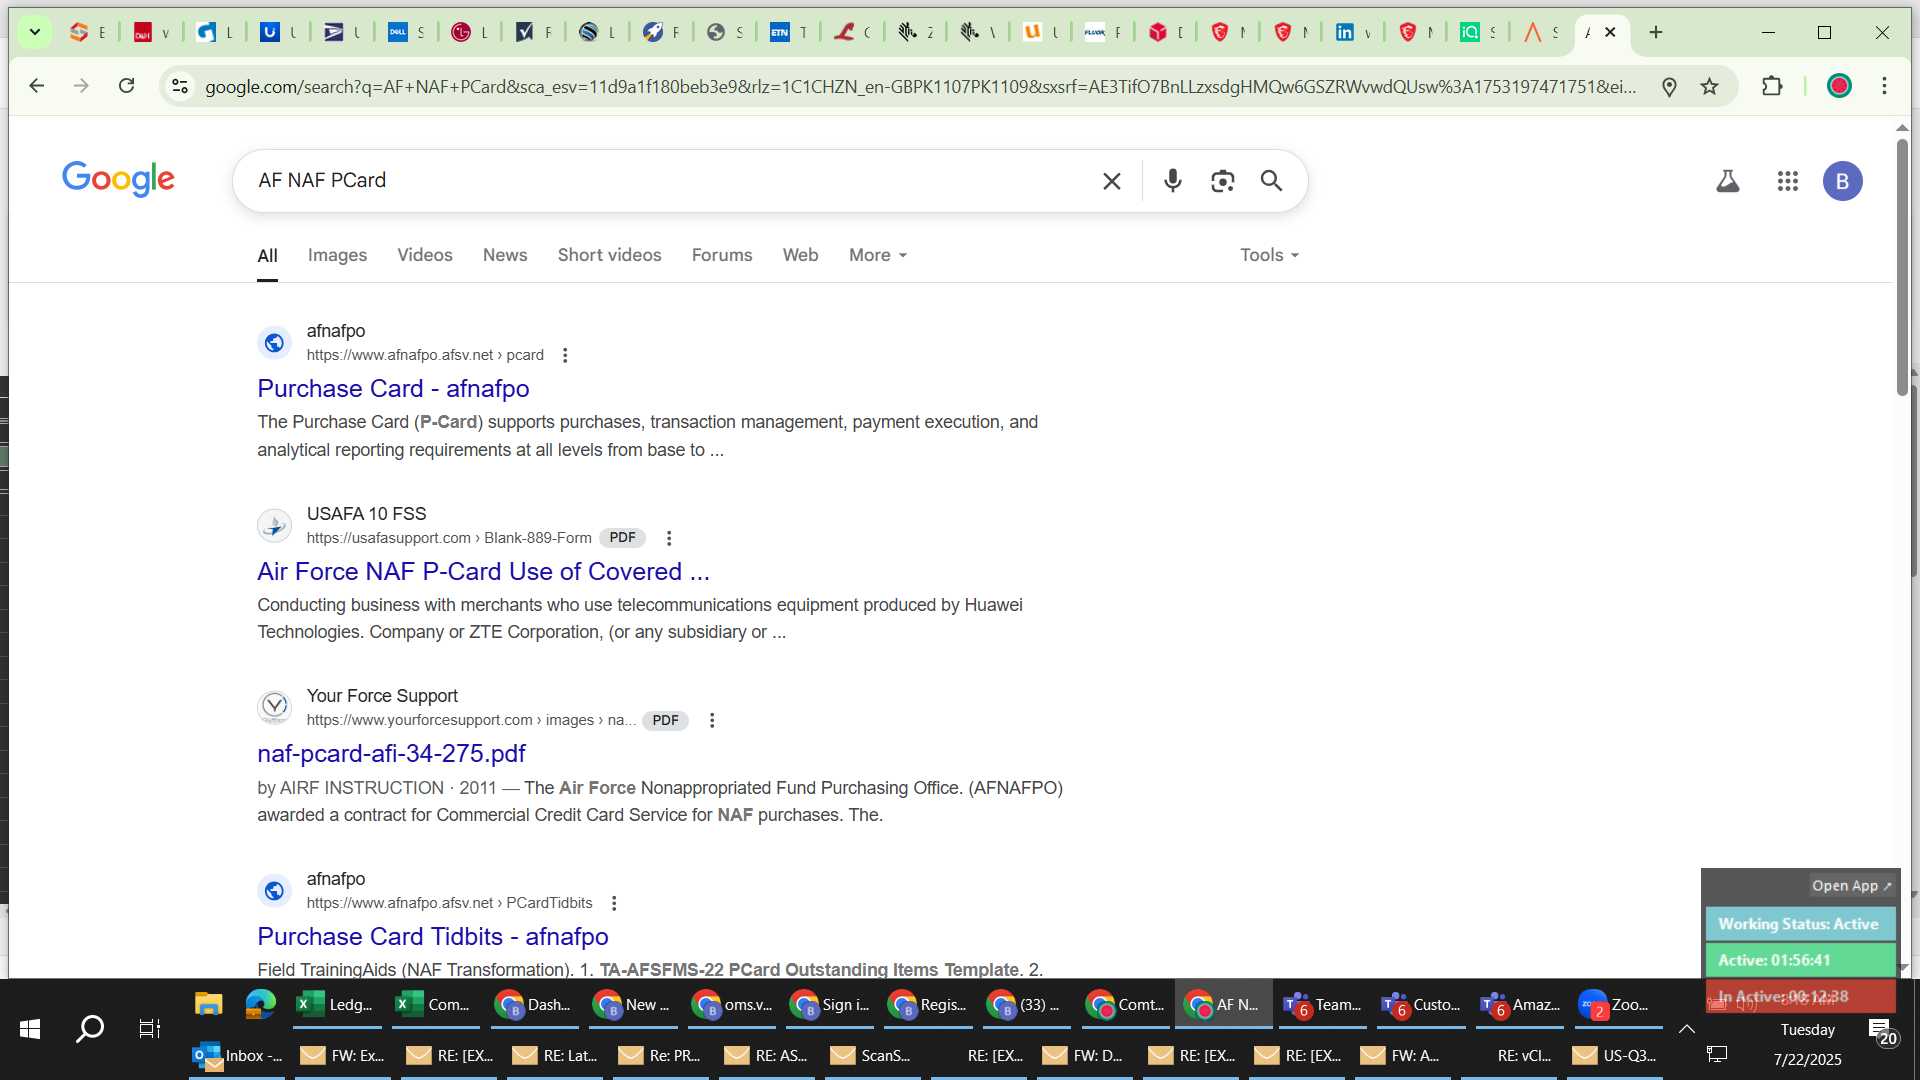Select the Short videos tab

click(x=609, y=255)
